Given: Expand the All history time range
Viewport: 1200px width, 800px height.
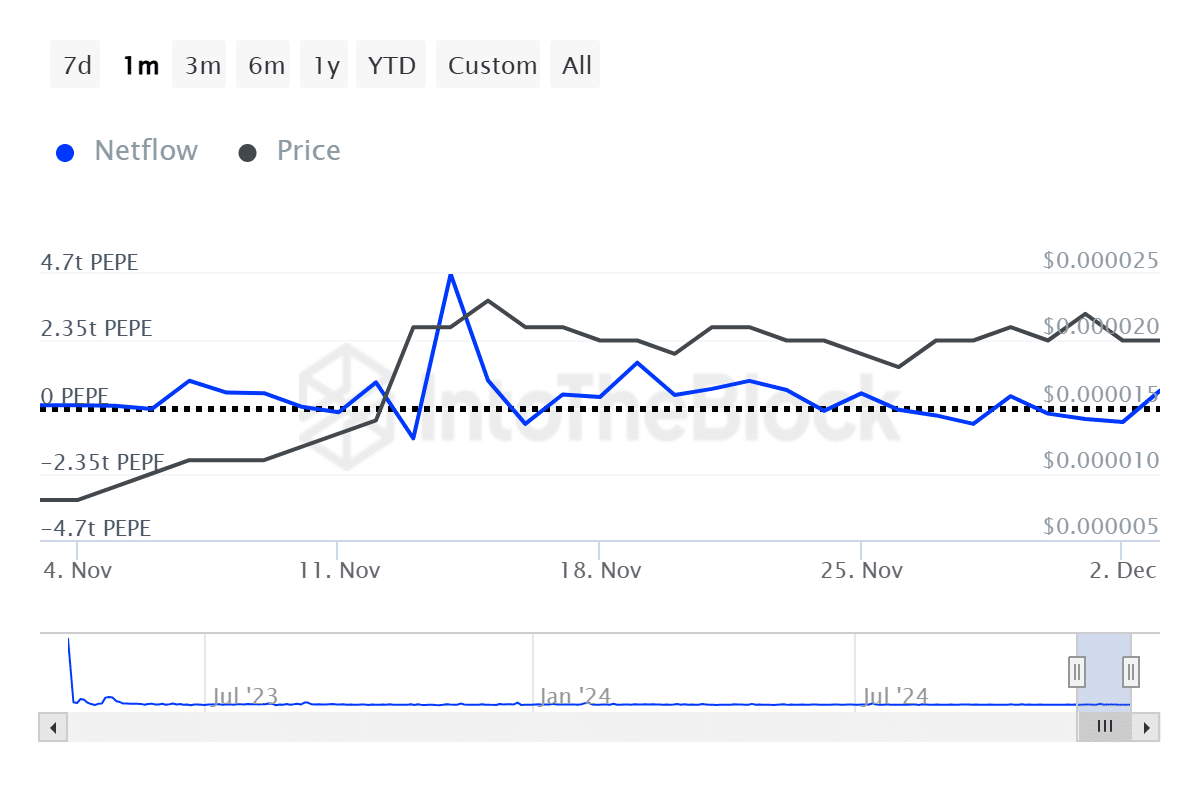Looking at the screenshot, I should [575, 64].
